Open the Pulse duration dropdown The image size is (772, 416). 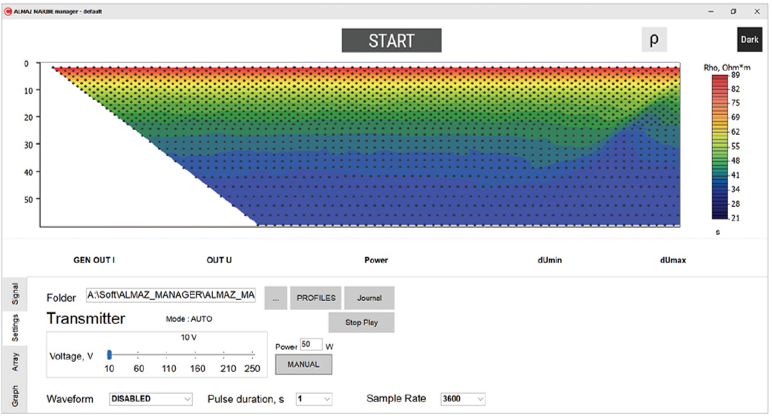click(x=312, y=398)
